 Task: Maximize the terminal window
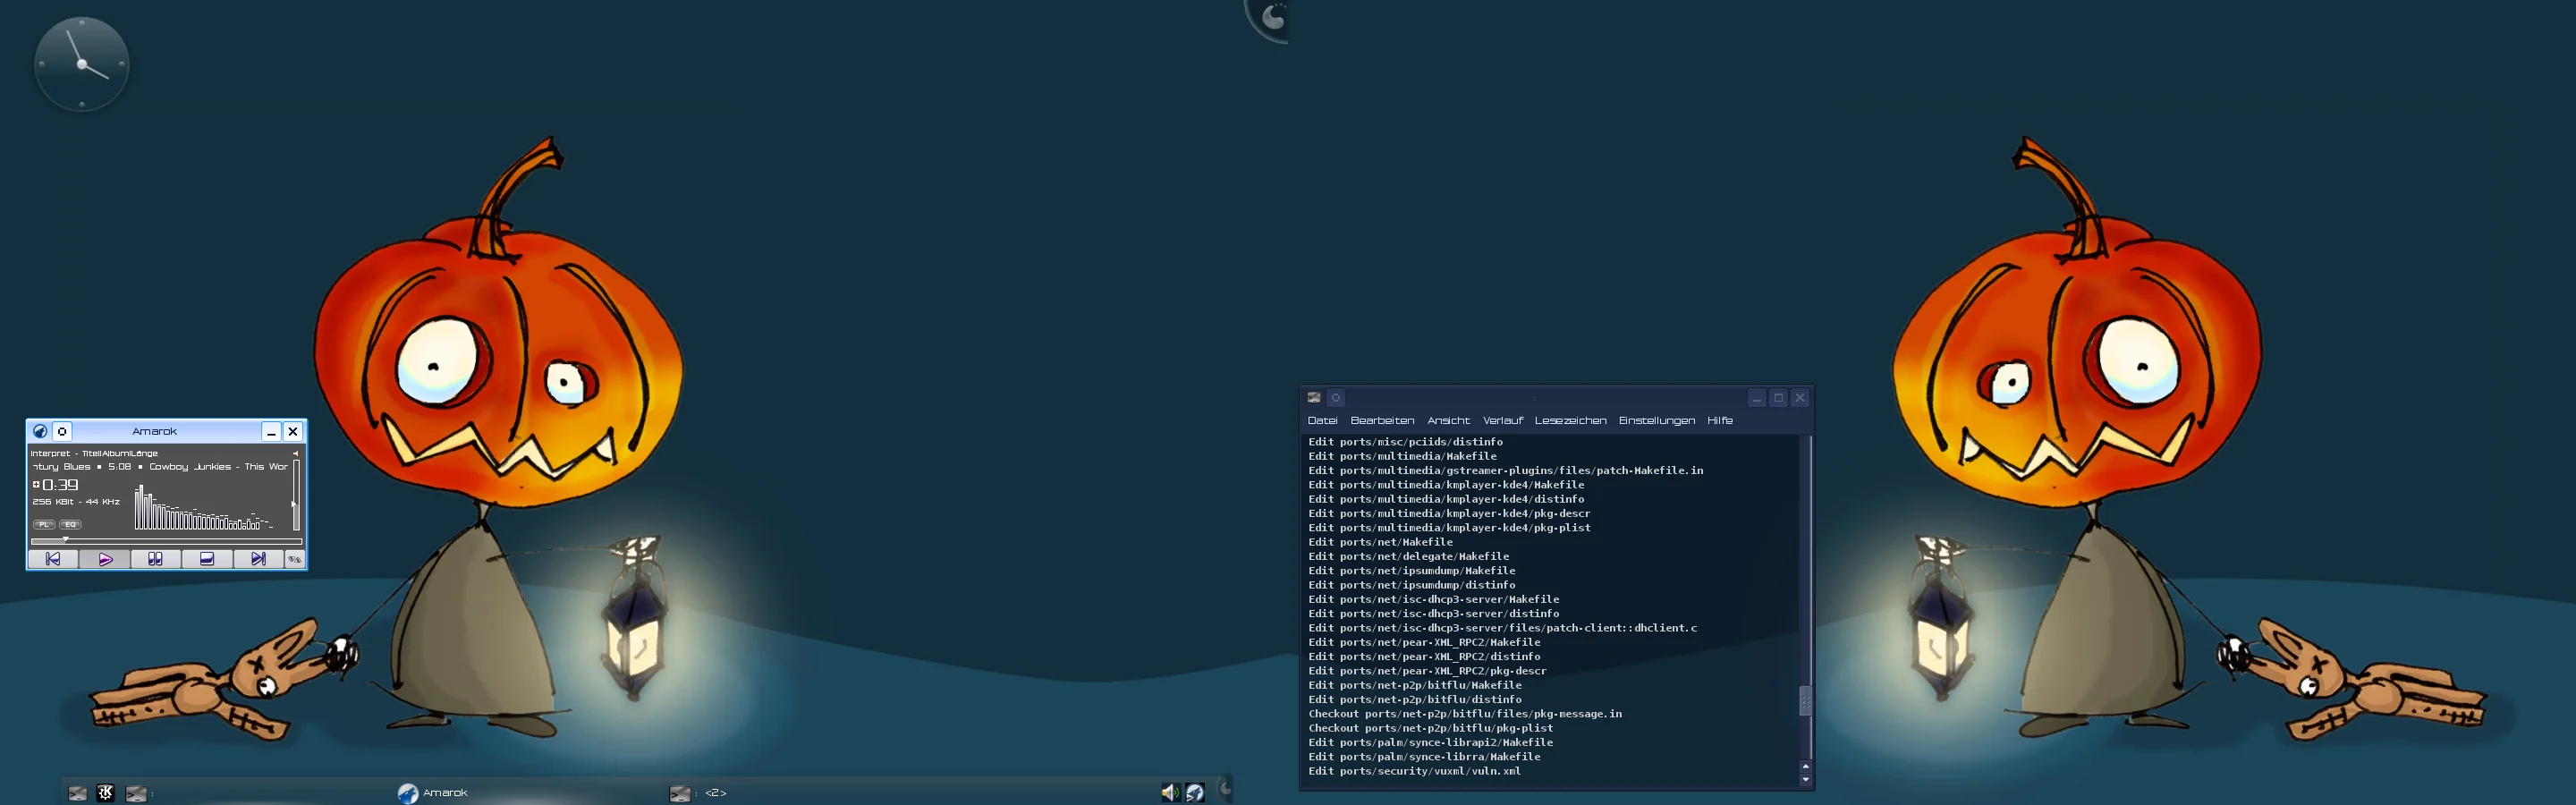click(x=1778, y=398)
